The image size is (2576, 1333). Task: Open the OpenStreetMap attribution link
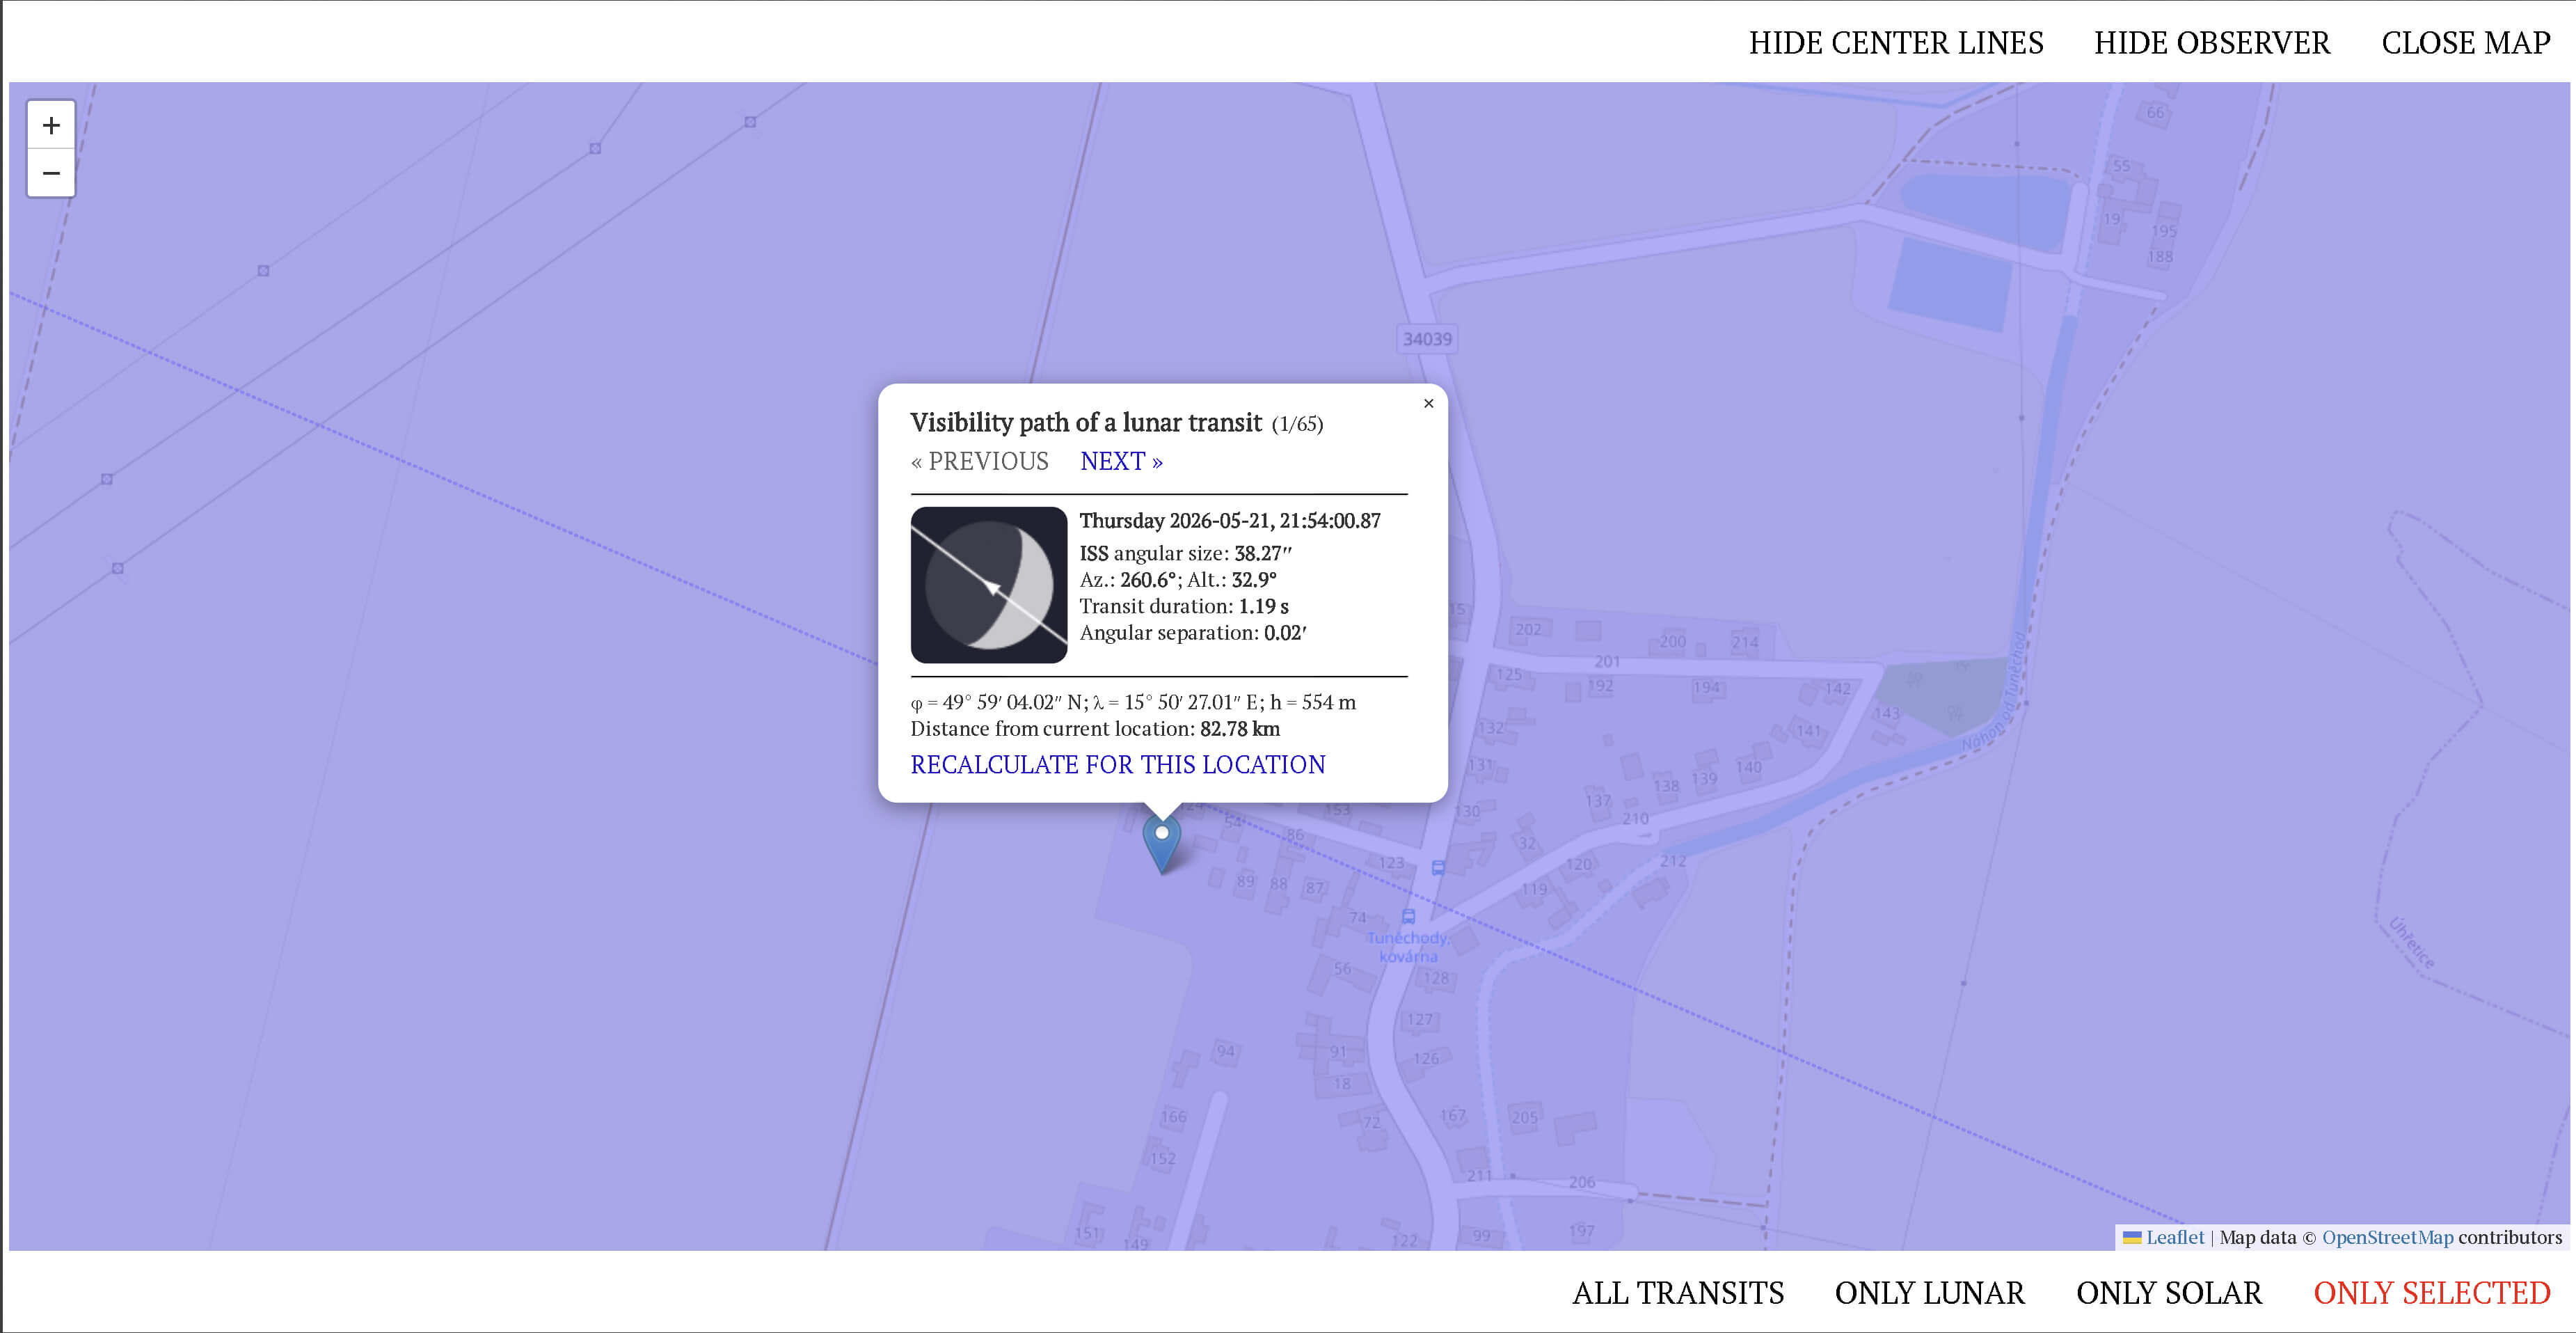(2388, 1238)
